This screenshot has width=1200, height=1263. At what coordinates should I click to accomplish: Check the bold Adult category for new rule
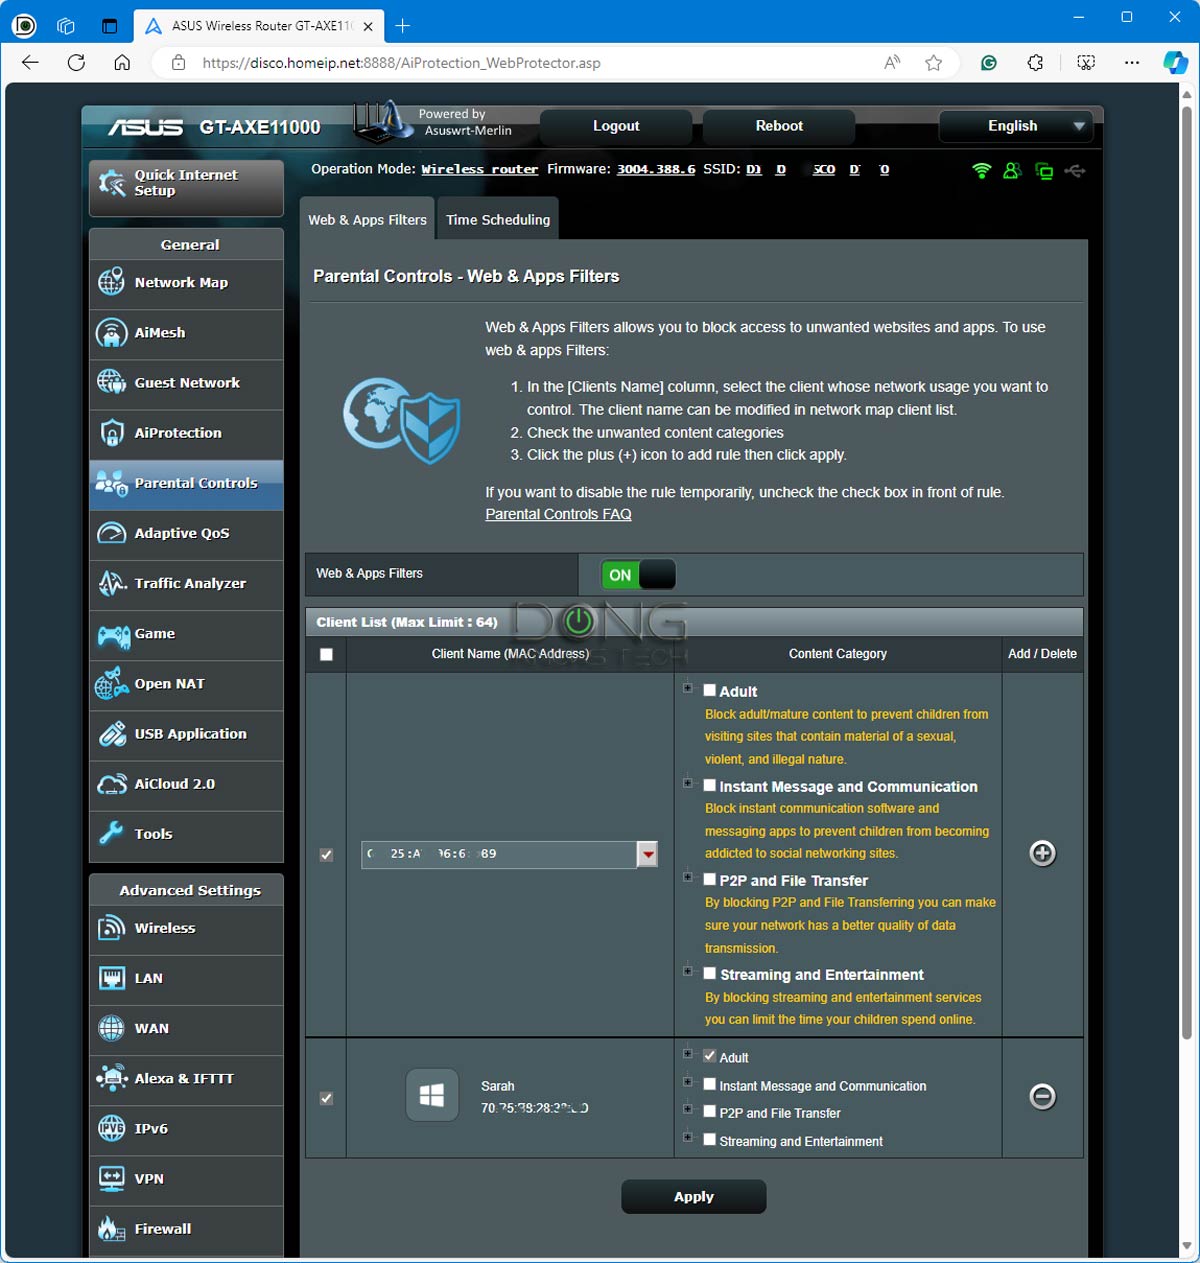click(709, 690)
